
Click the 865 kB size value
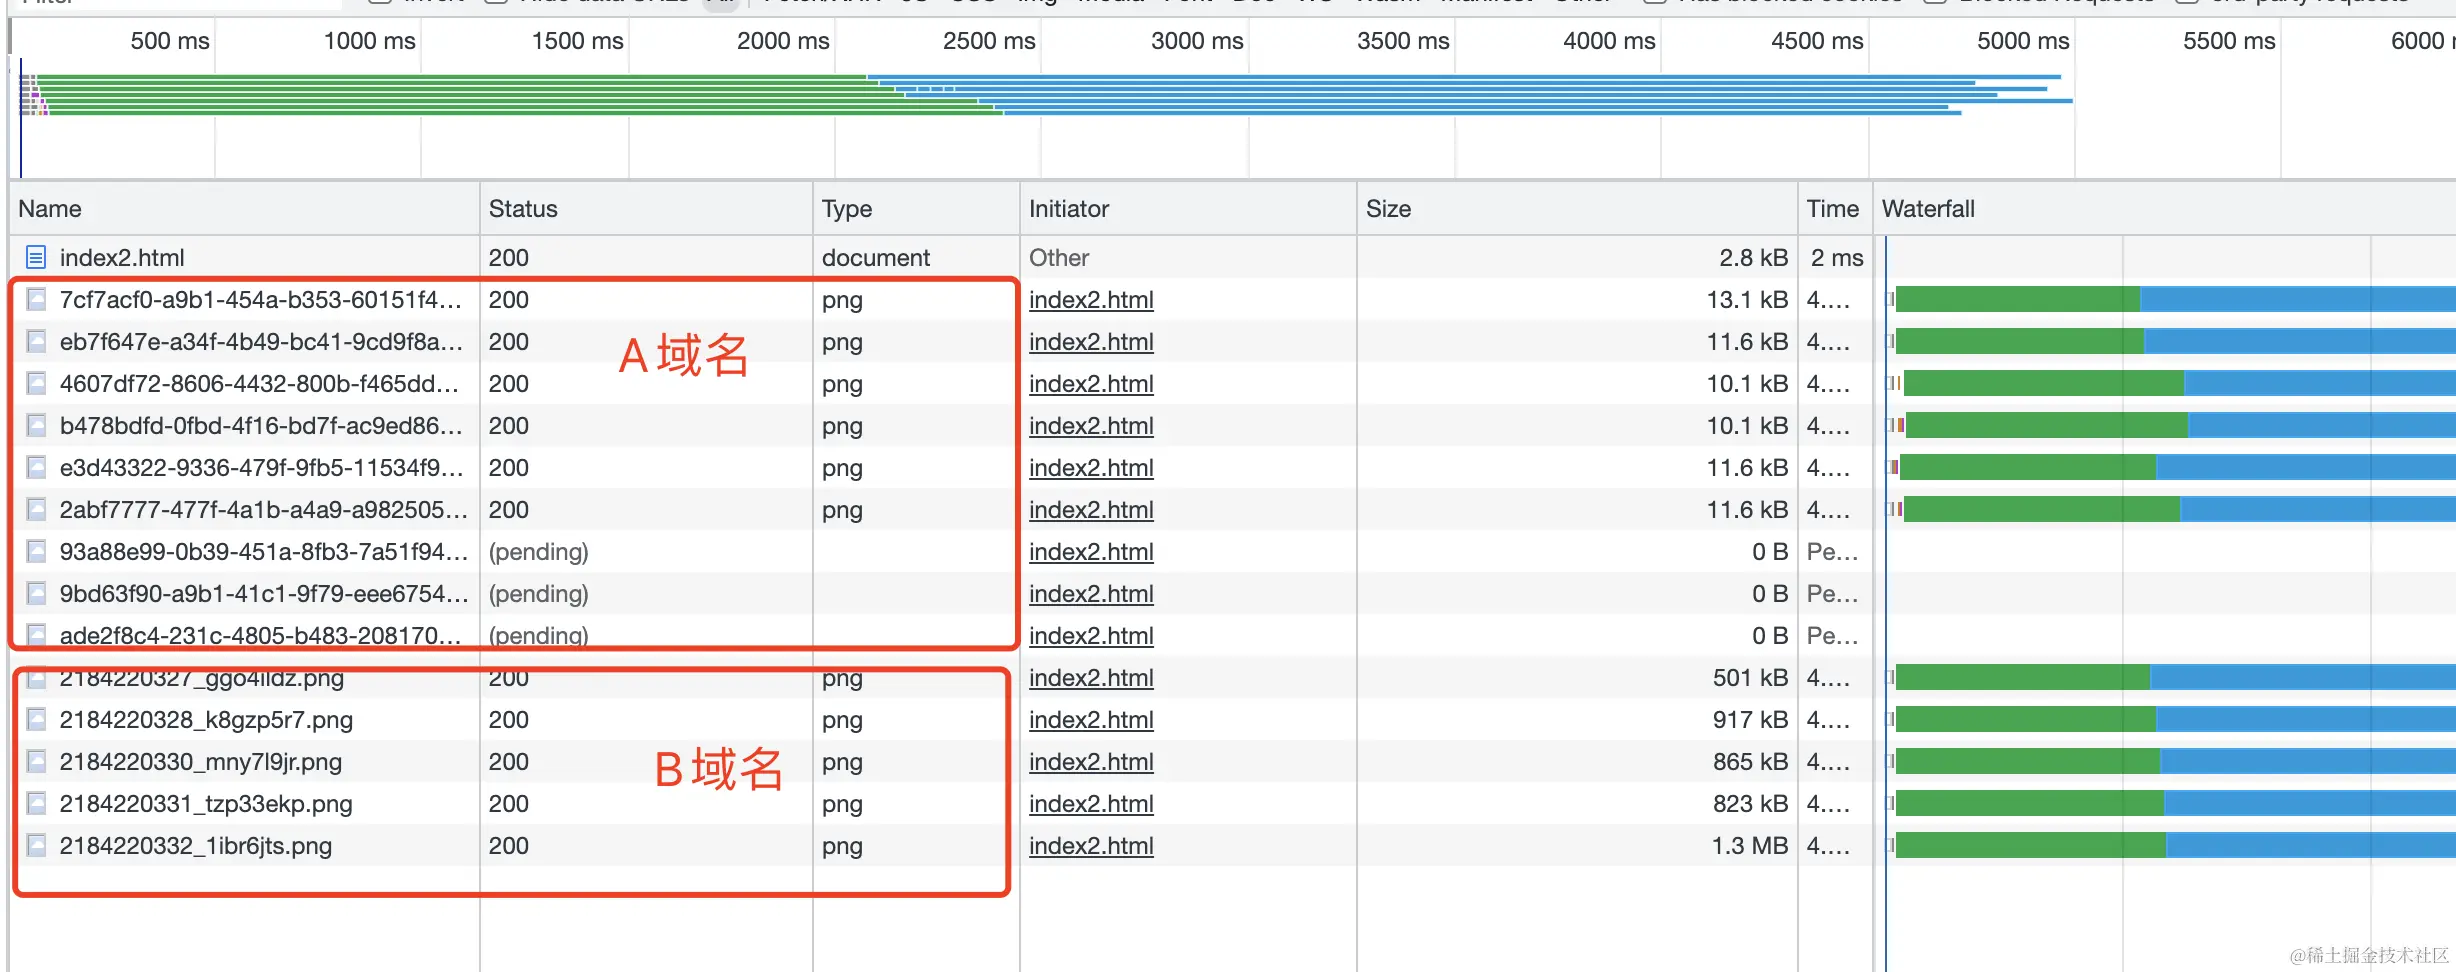click(1750, 762)
